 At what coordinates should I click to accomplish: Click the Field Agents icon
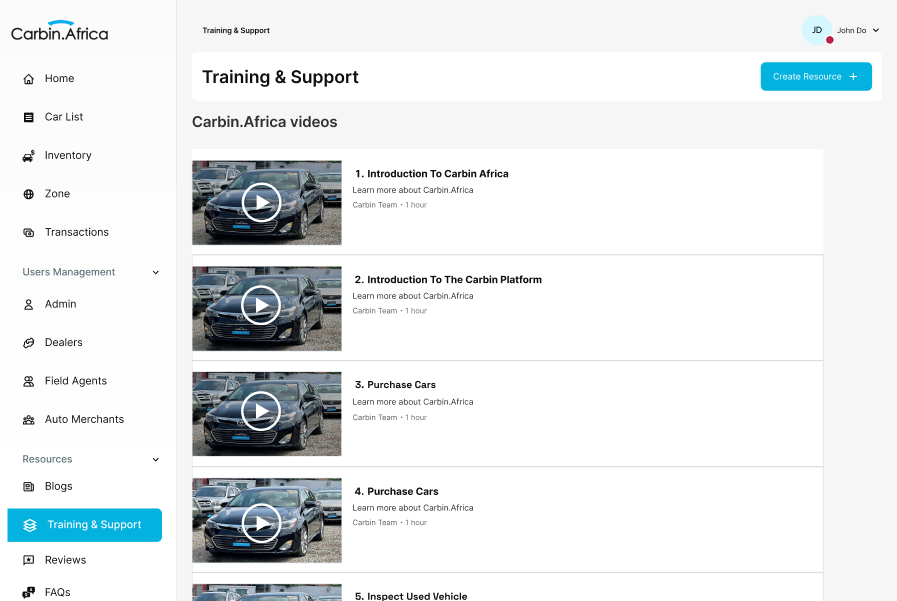pyautogui.click(x=29, y=381)
